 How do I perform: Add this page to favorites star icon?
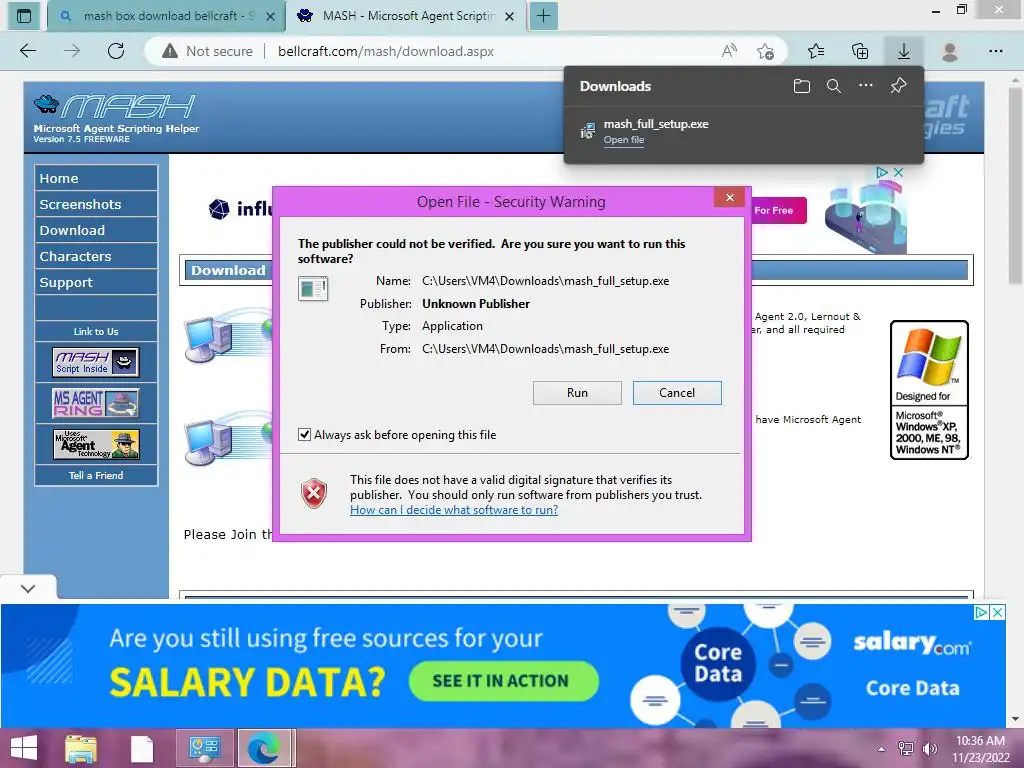(x=765, y=51)
